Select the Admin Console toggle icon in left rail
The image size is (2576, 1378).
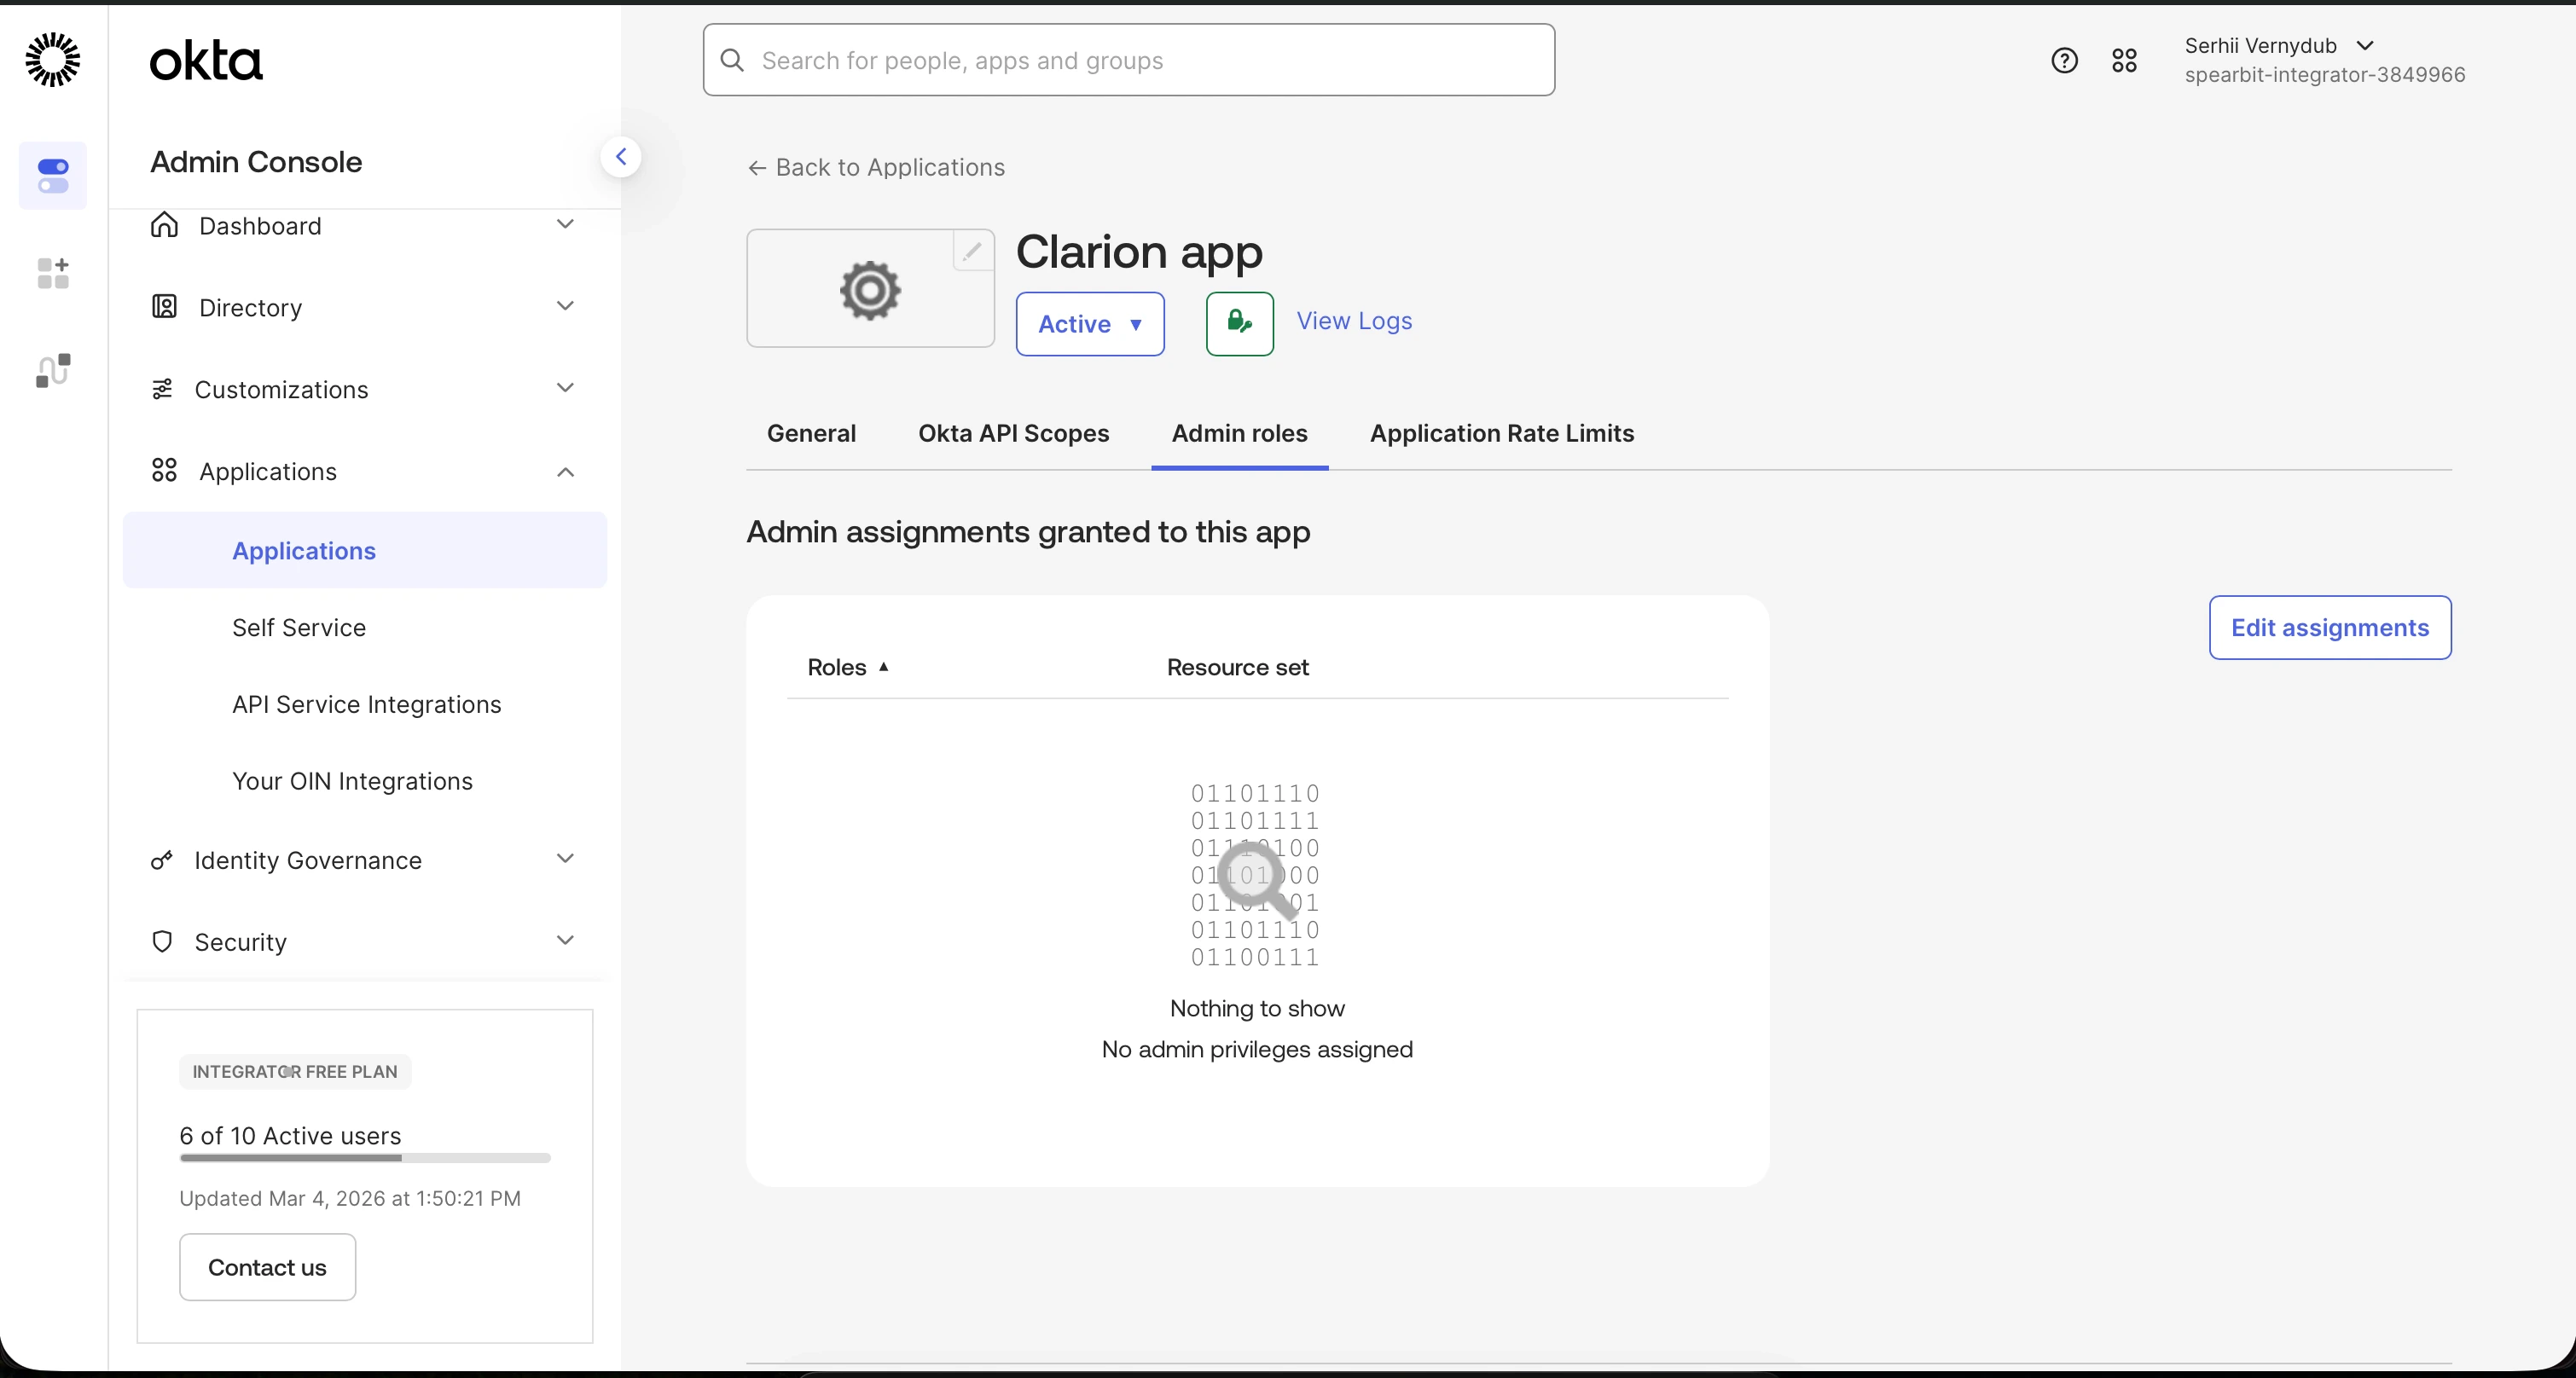53,176
